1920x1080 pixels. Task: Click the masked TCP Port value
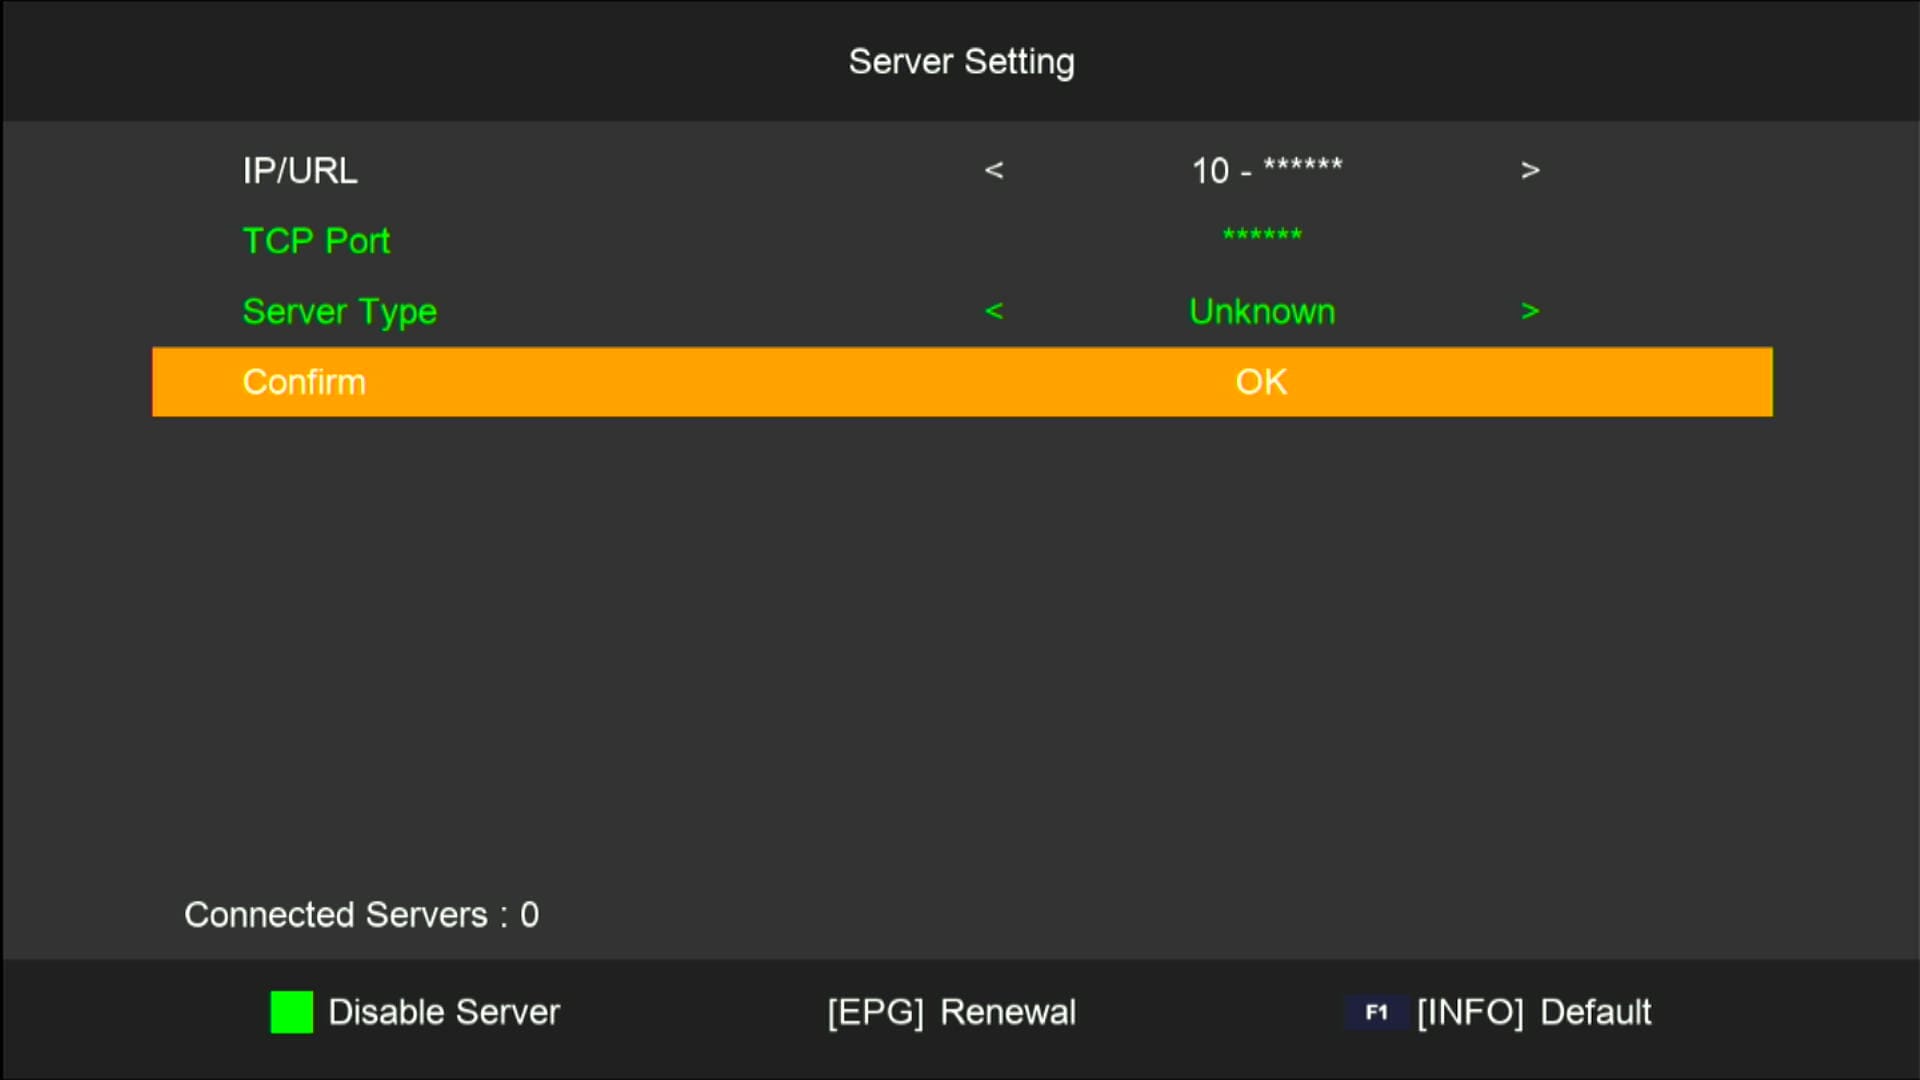[x=1262, y=236]
